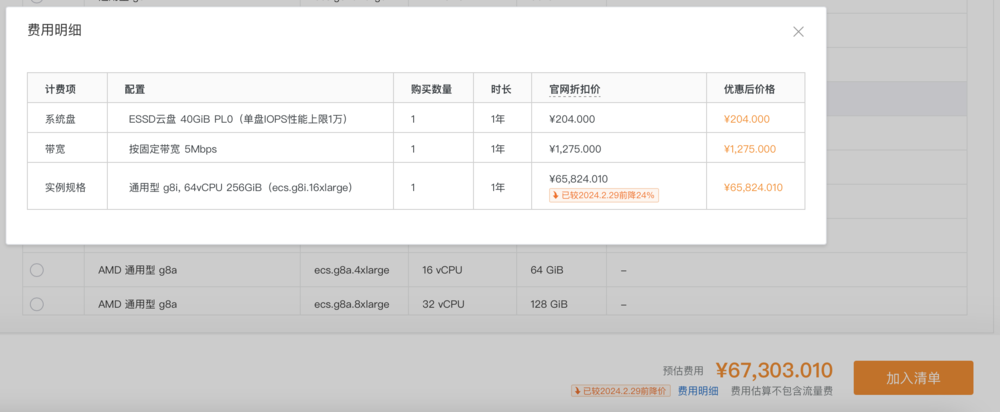Click the 加入清单 button
1000x412 pixels.
click(x=912, y=378)
